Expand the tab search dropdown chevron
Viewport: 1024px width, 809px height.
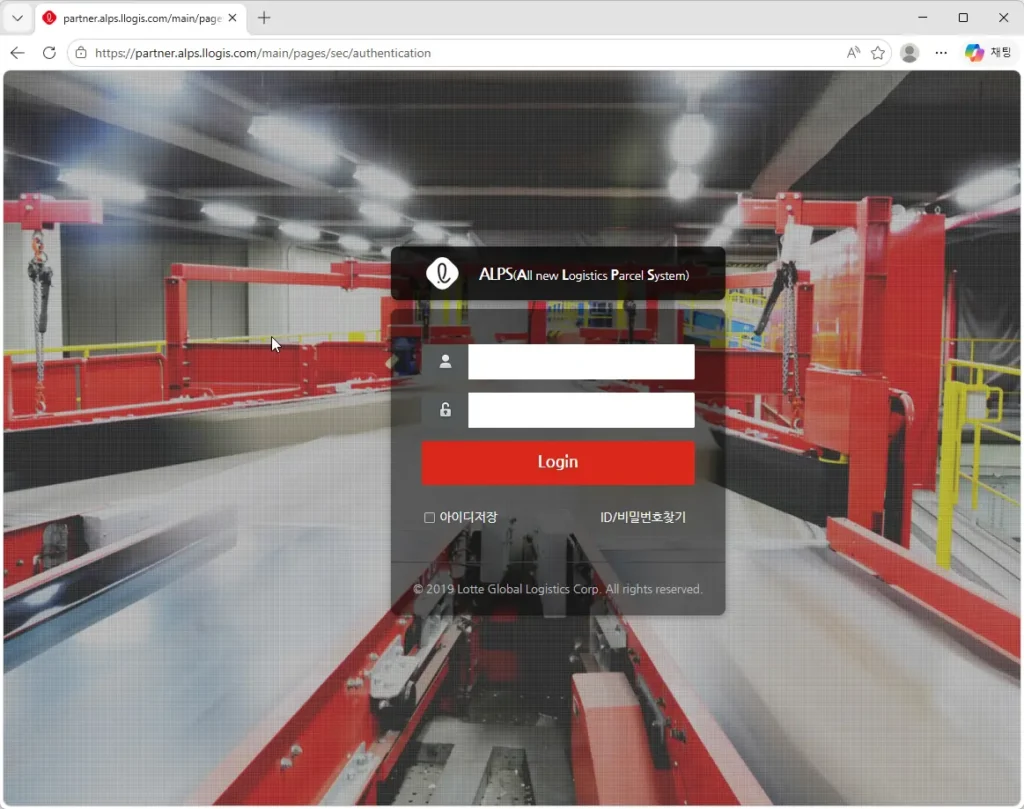coord(18,18)
